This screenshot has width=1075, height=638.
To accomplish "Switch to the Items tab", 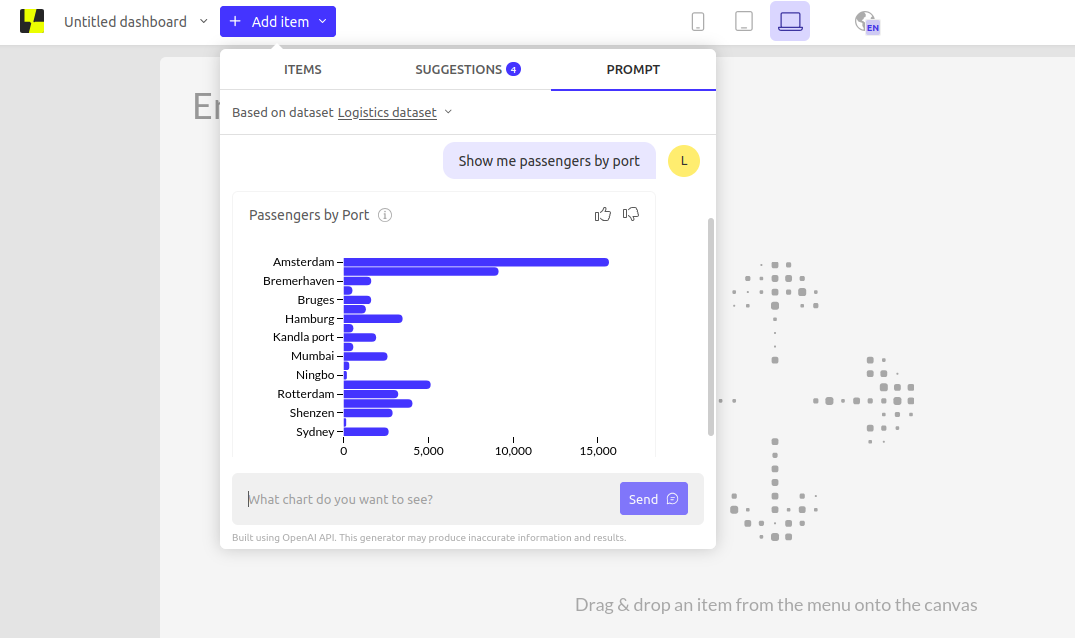I will (x=303, y=70).
